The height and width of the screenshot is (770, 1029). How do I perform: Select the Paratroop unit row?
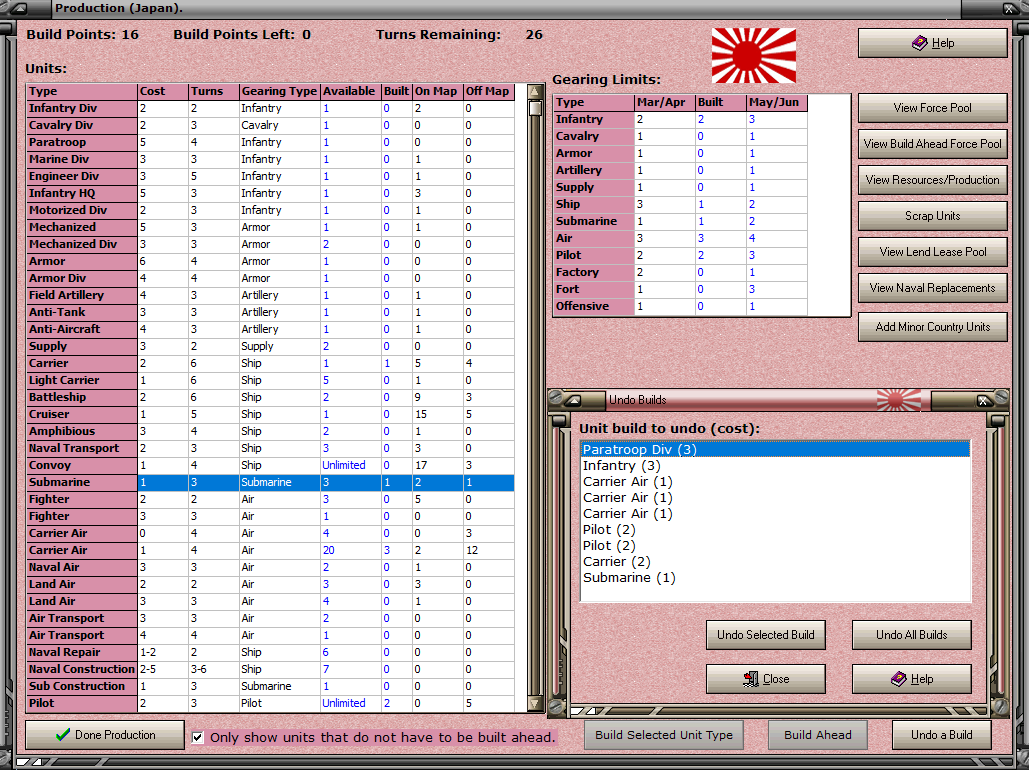[x=270, y=142]
